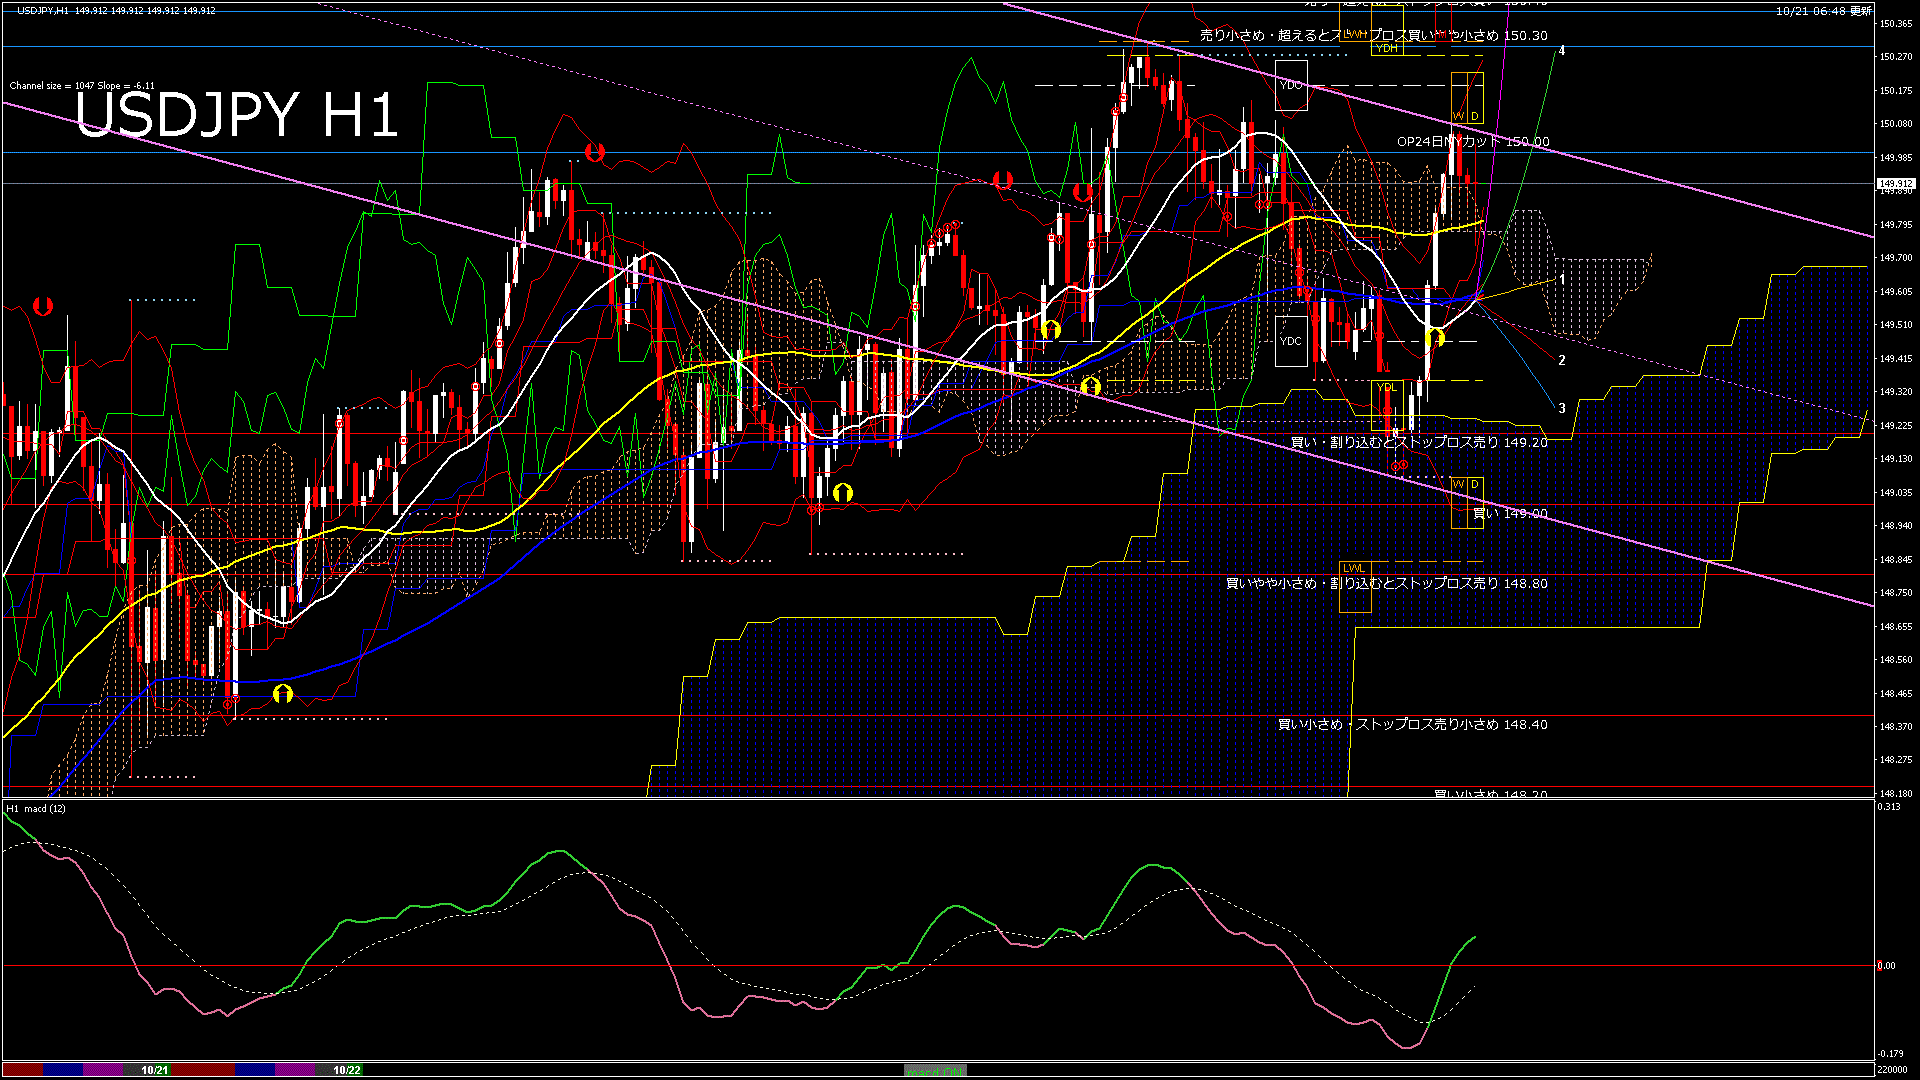This screenshot has height=1080, width=1920.
Task: Click the OP24日NYカット 150.00 label
Action: tap(1472, 142)
